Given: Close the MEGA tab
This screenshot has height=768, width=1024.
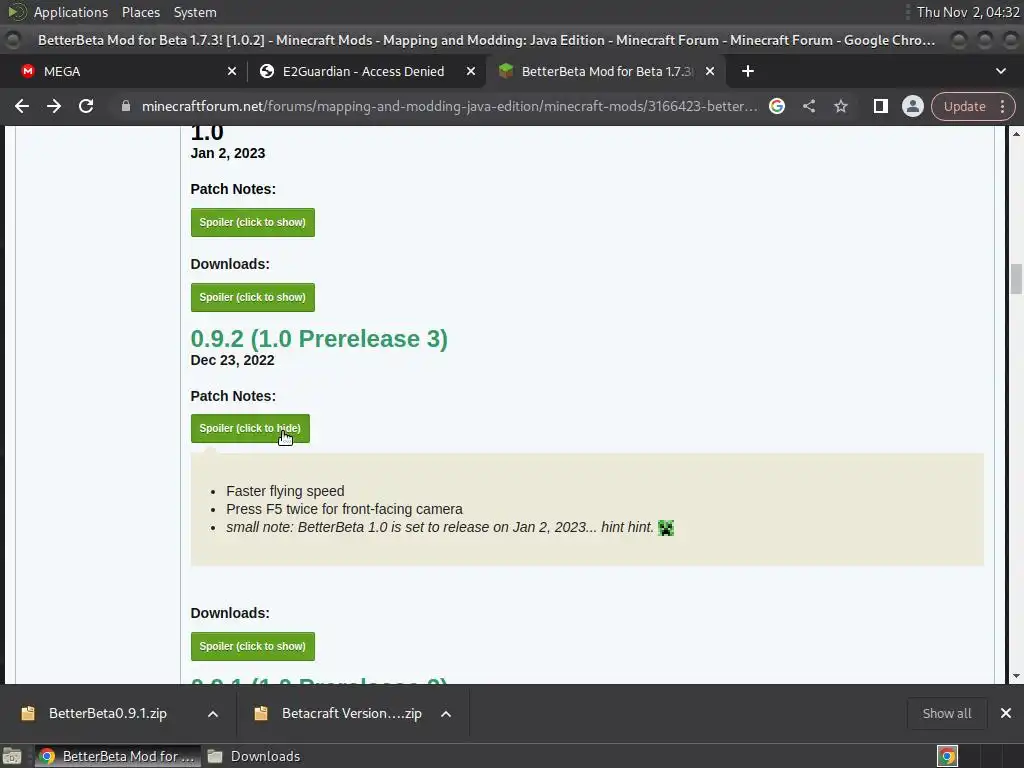Looking at the screenshot, I should click(x=232, y=71).
